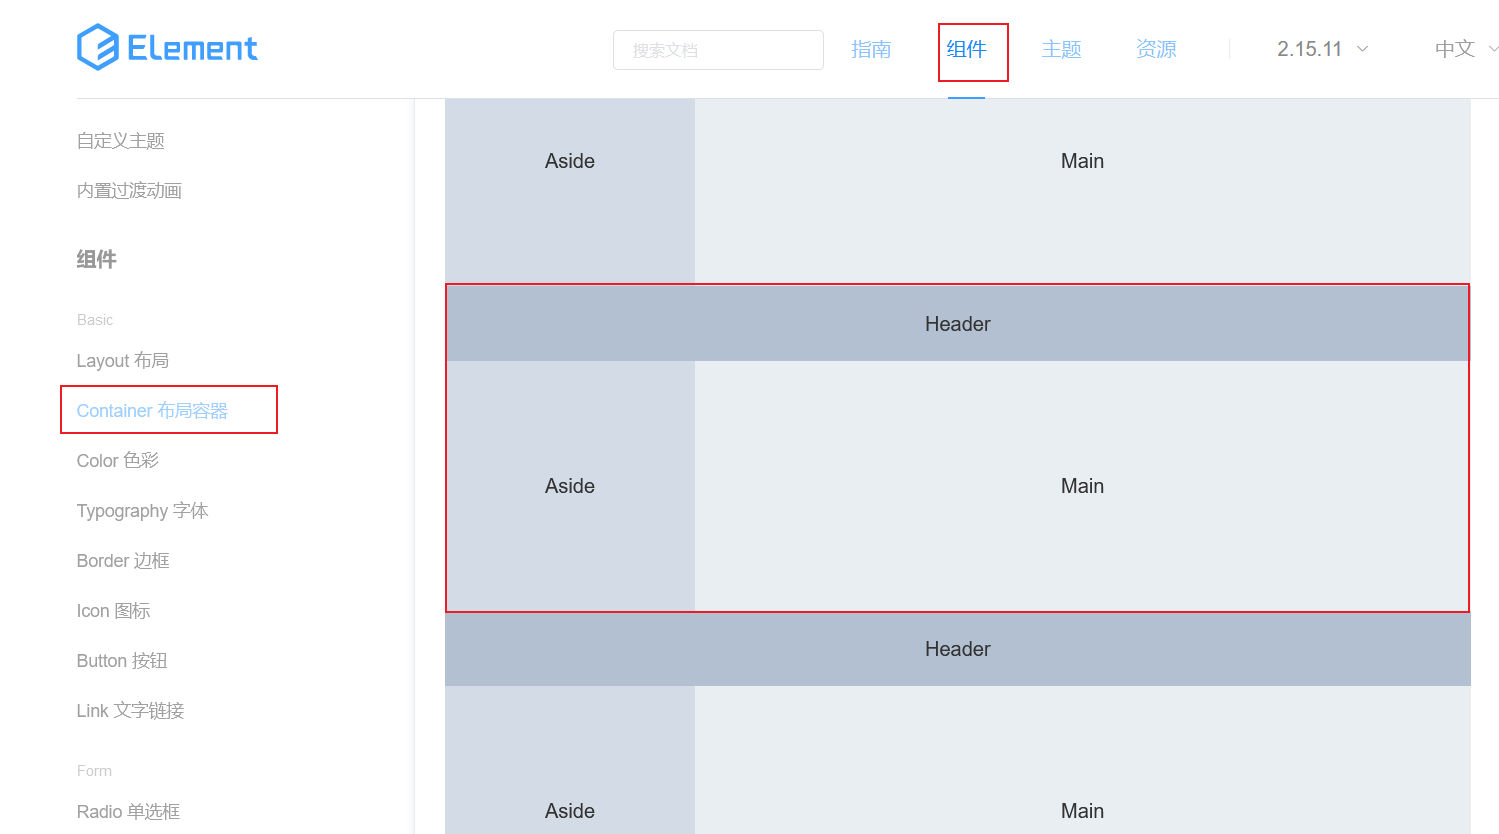This screenshot has width=1499, height=834.
Task: Open the 指南 navigation tab
Action: [x=871, y=49]
